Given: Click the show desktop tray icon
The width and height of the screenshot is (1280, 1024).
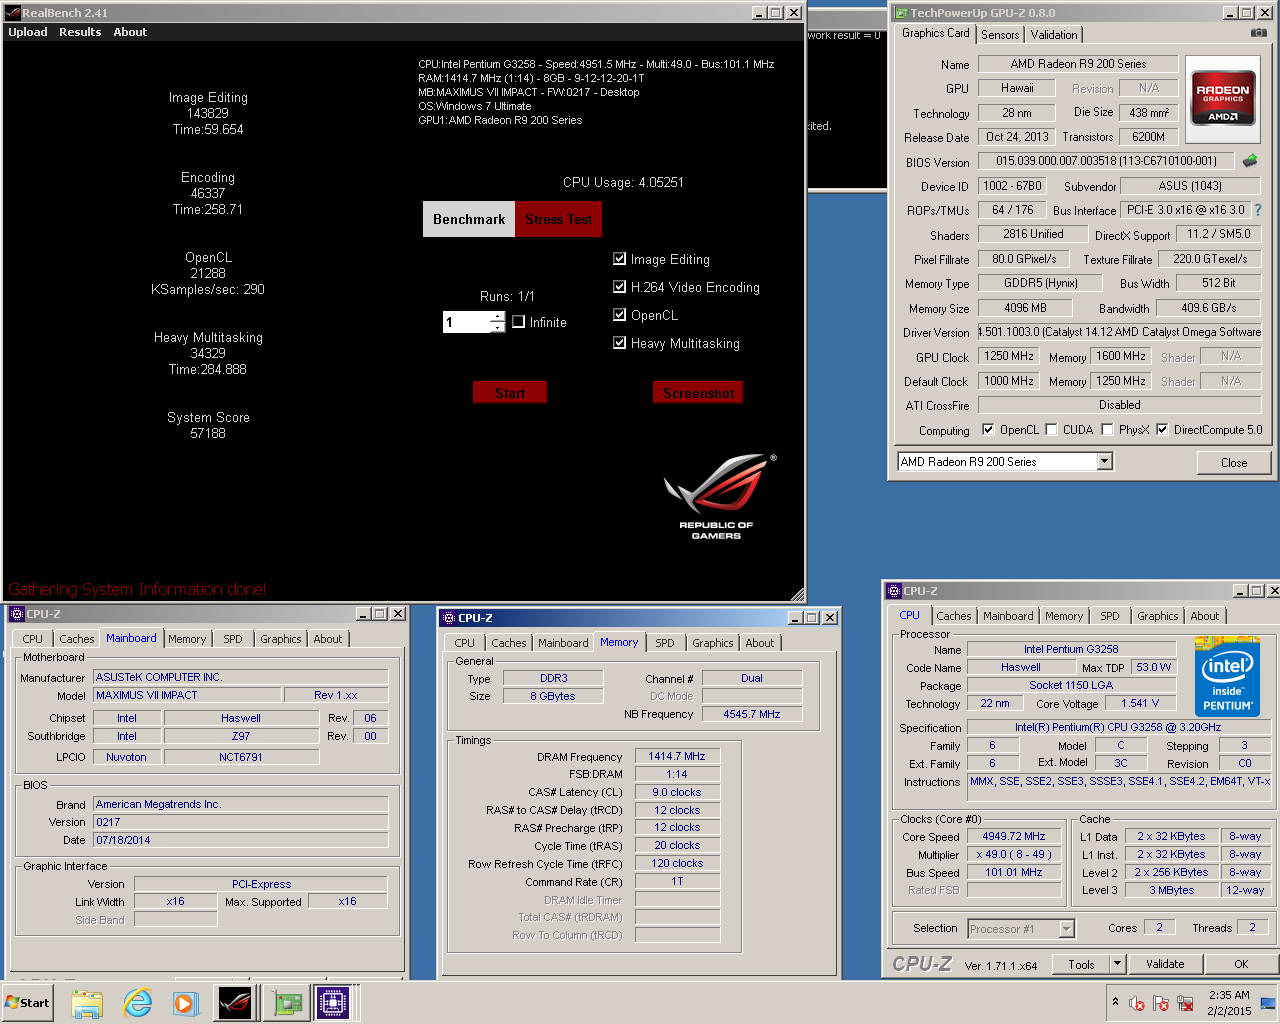Looking at the screenshot, I should point(1267,1003).
